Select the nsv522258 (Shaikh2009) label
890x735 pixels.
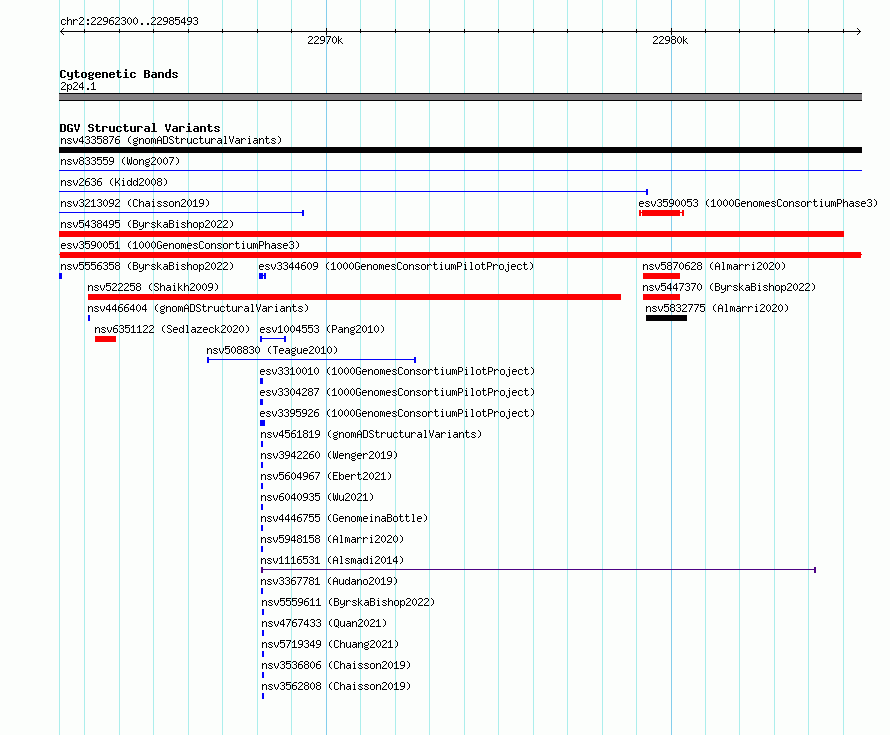tap(153, 287)
